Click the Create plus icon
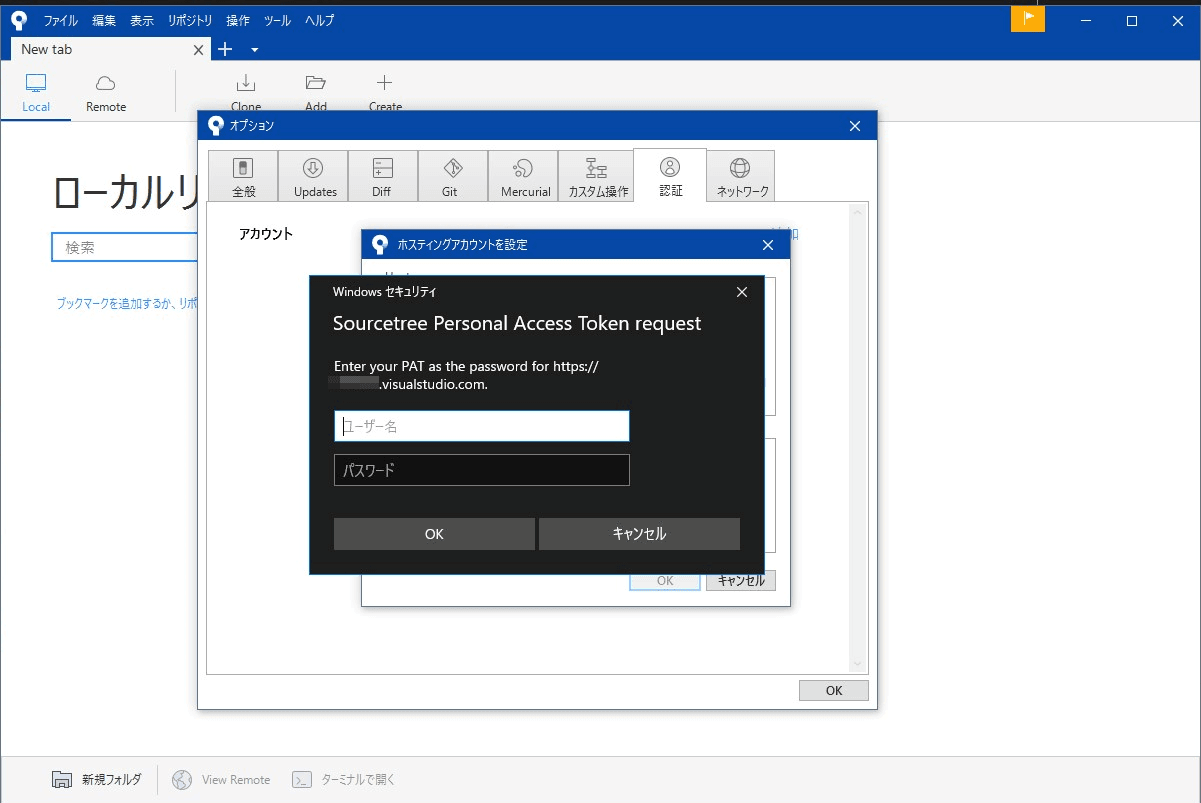Screen dimensions: 1201x803 pyautogui.click(x=385, y=84)
